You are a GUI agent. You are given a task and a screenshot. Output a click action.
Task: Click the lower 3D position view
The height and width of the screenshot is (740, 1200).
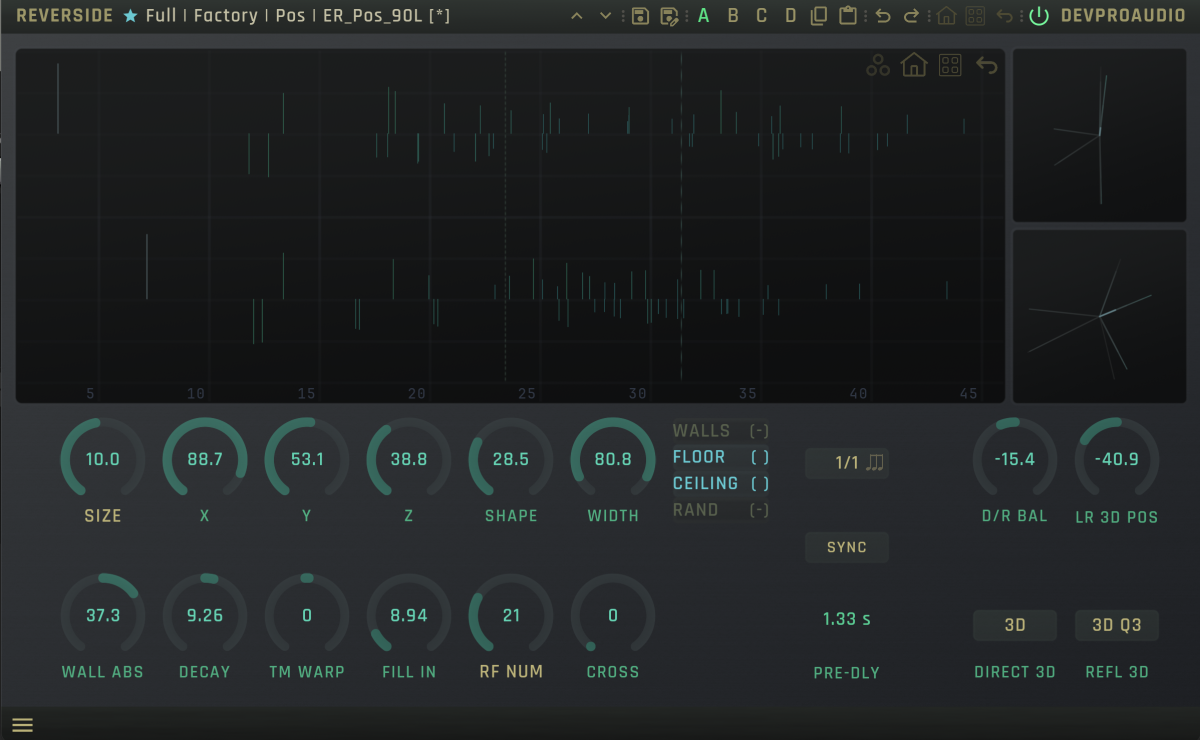tap(1100, 316)
